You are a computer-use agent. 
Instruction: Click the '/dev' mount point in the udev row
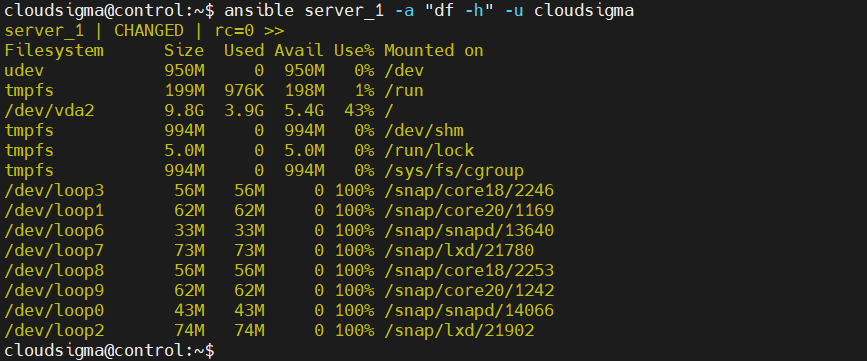tap(404, 71)
